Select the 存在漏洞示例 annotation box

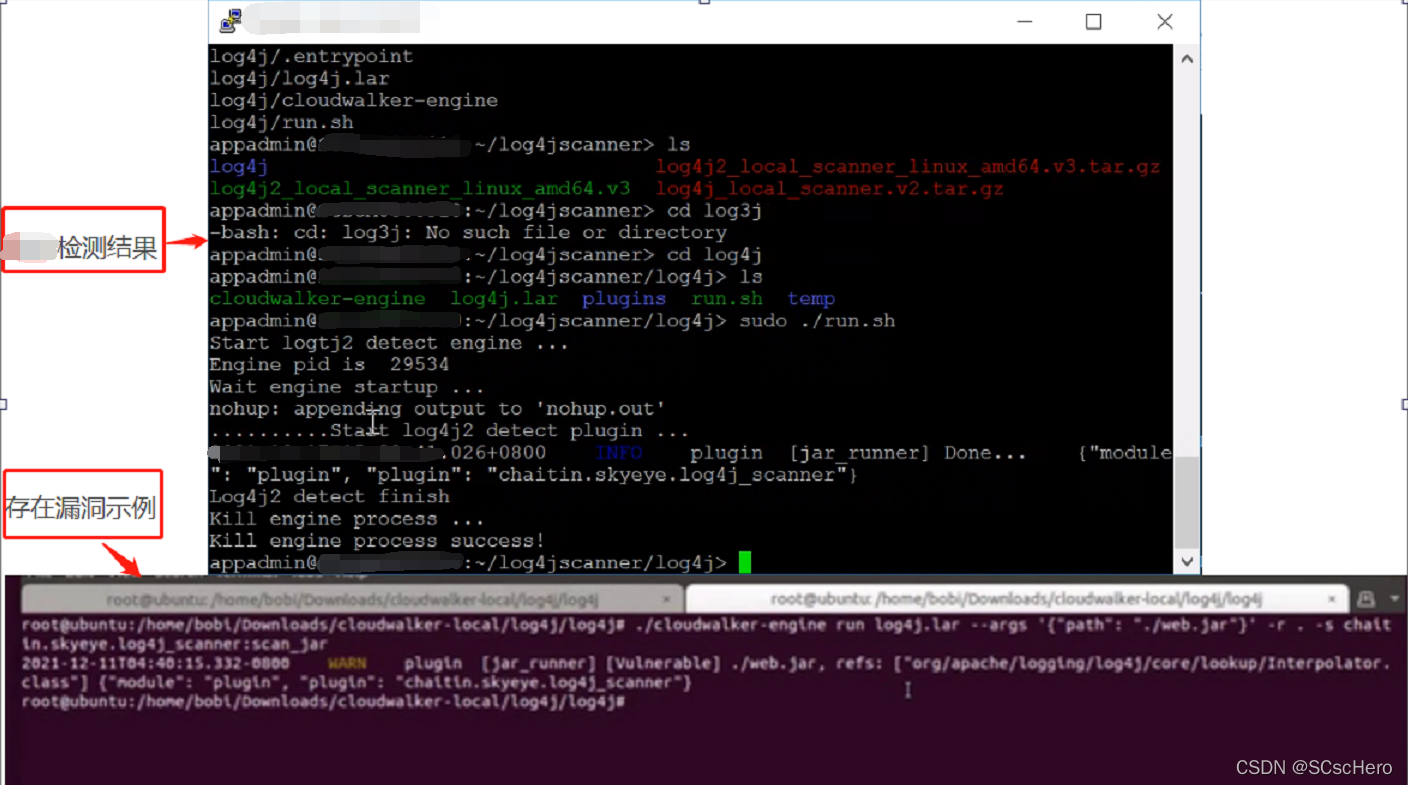coord(82,505)
